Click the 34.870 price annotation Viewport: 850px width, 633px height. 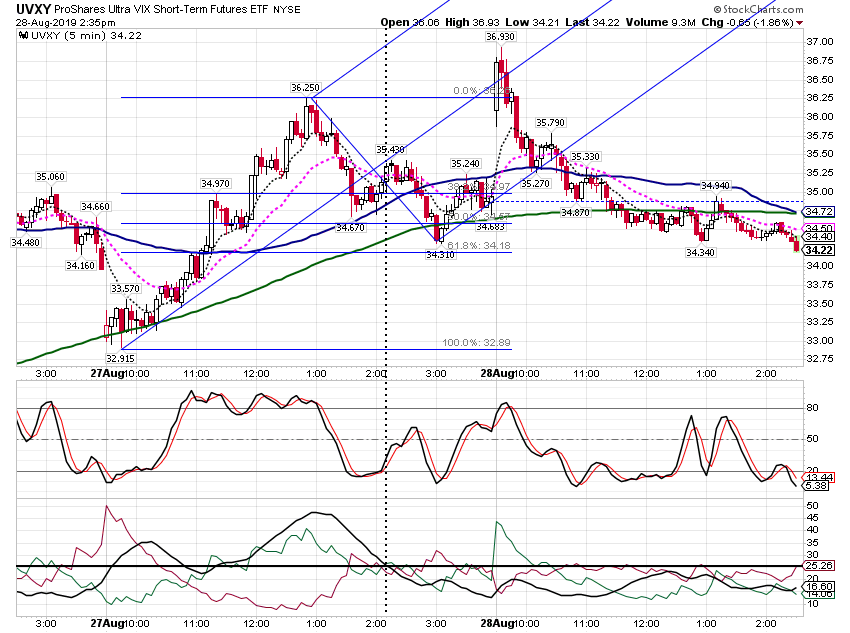575,212
